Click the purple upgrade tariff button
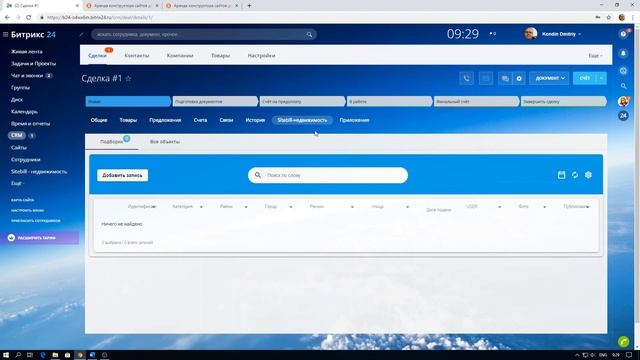The image size is (640, 360). (x=40, y=238)
